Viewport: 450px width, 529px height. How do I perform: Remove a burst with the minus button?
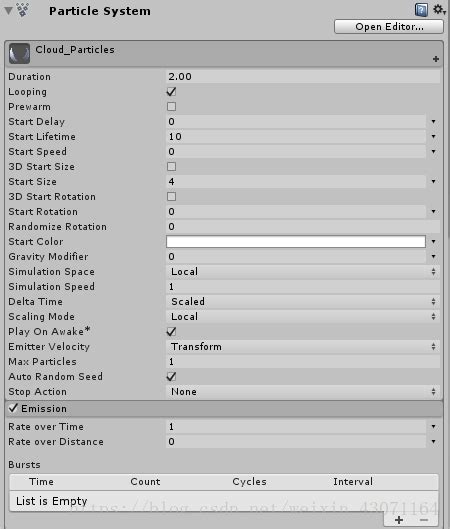coord(424,520)
